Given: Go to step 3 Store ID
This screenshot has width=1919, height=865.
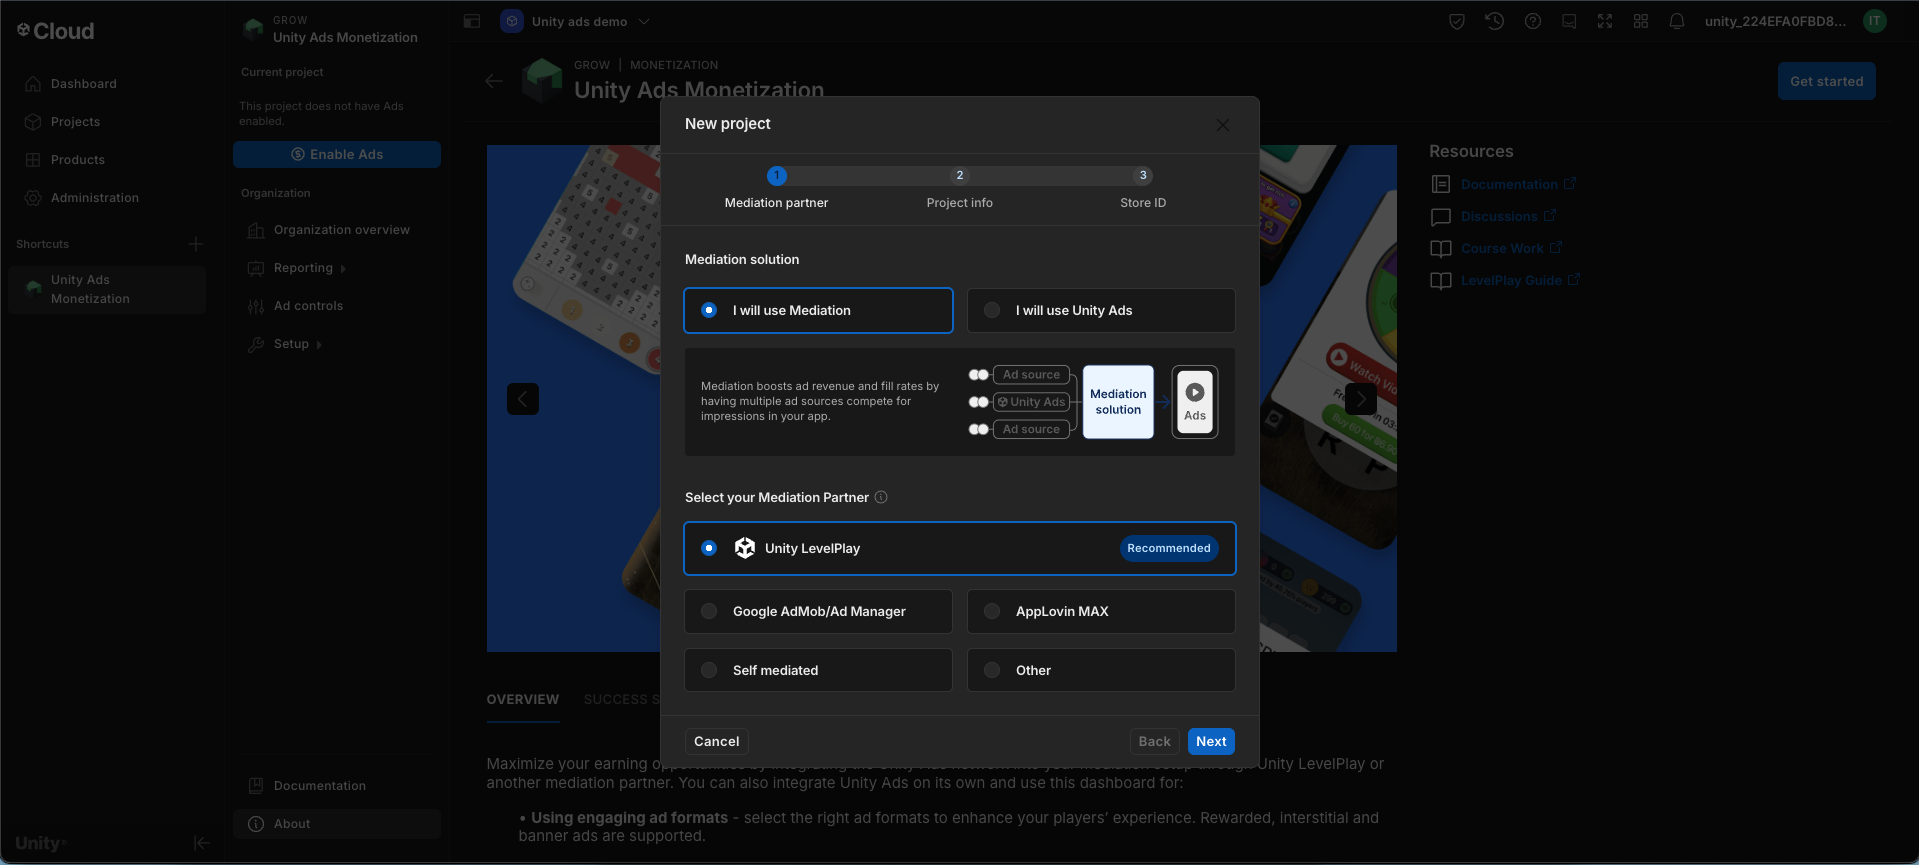Looking at the screenshot, I should tap(1143, 188).
